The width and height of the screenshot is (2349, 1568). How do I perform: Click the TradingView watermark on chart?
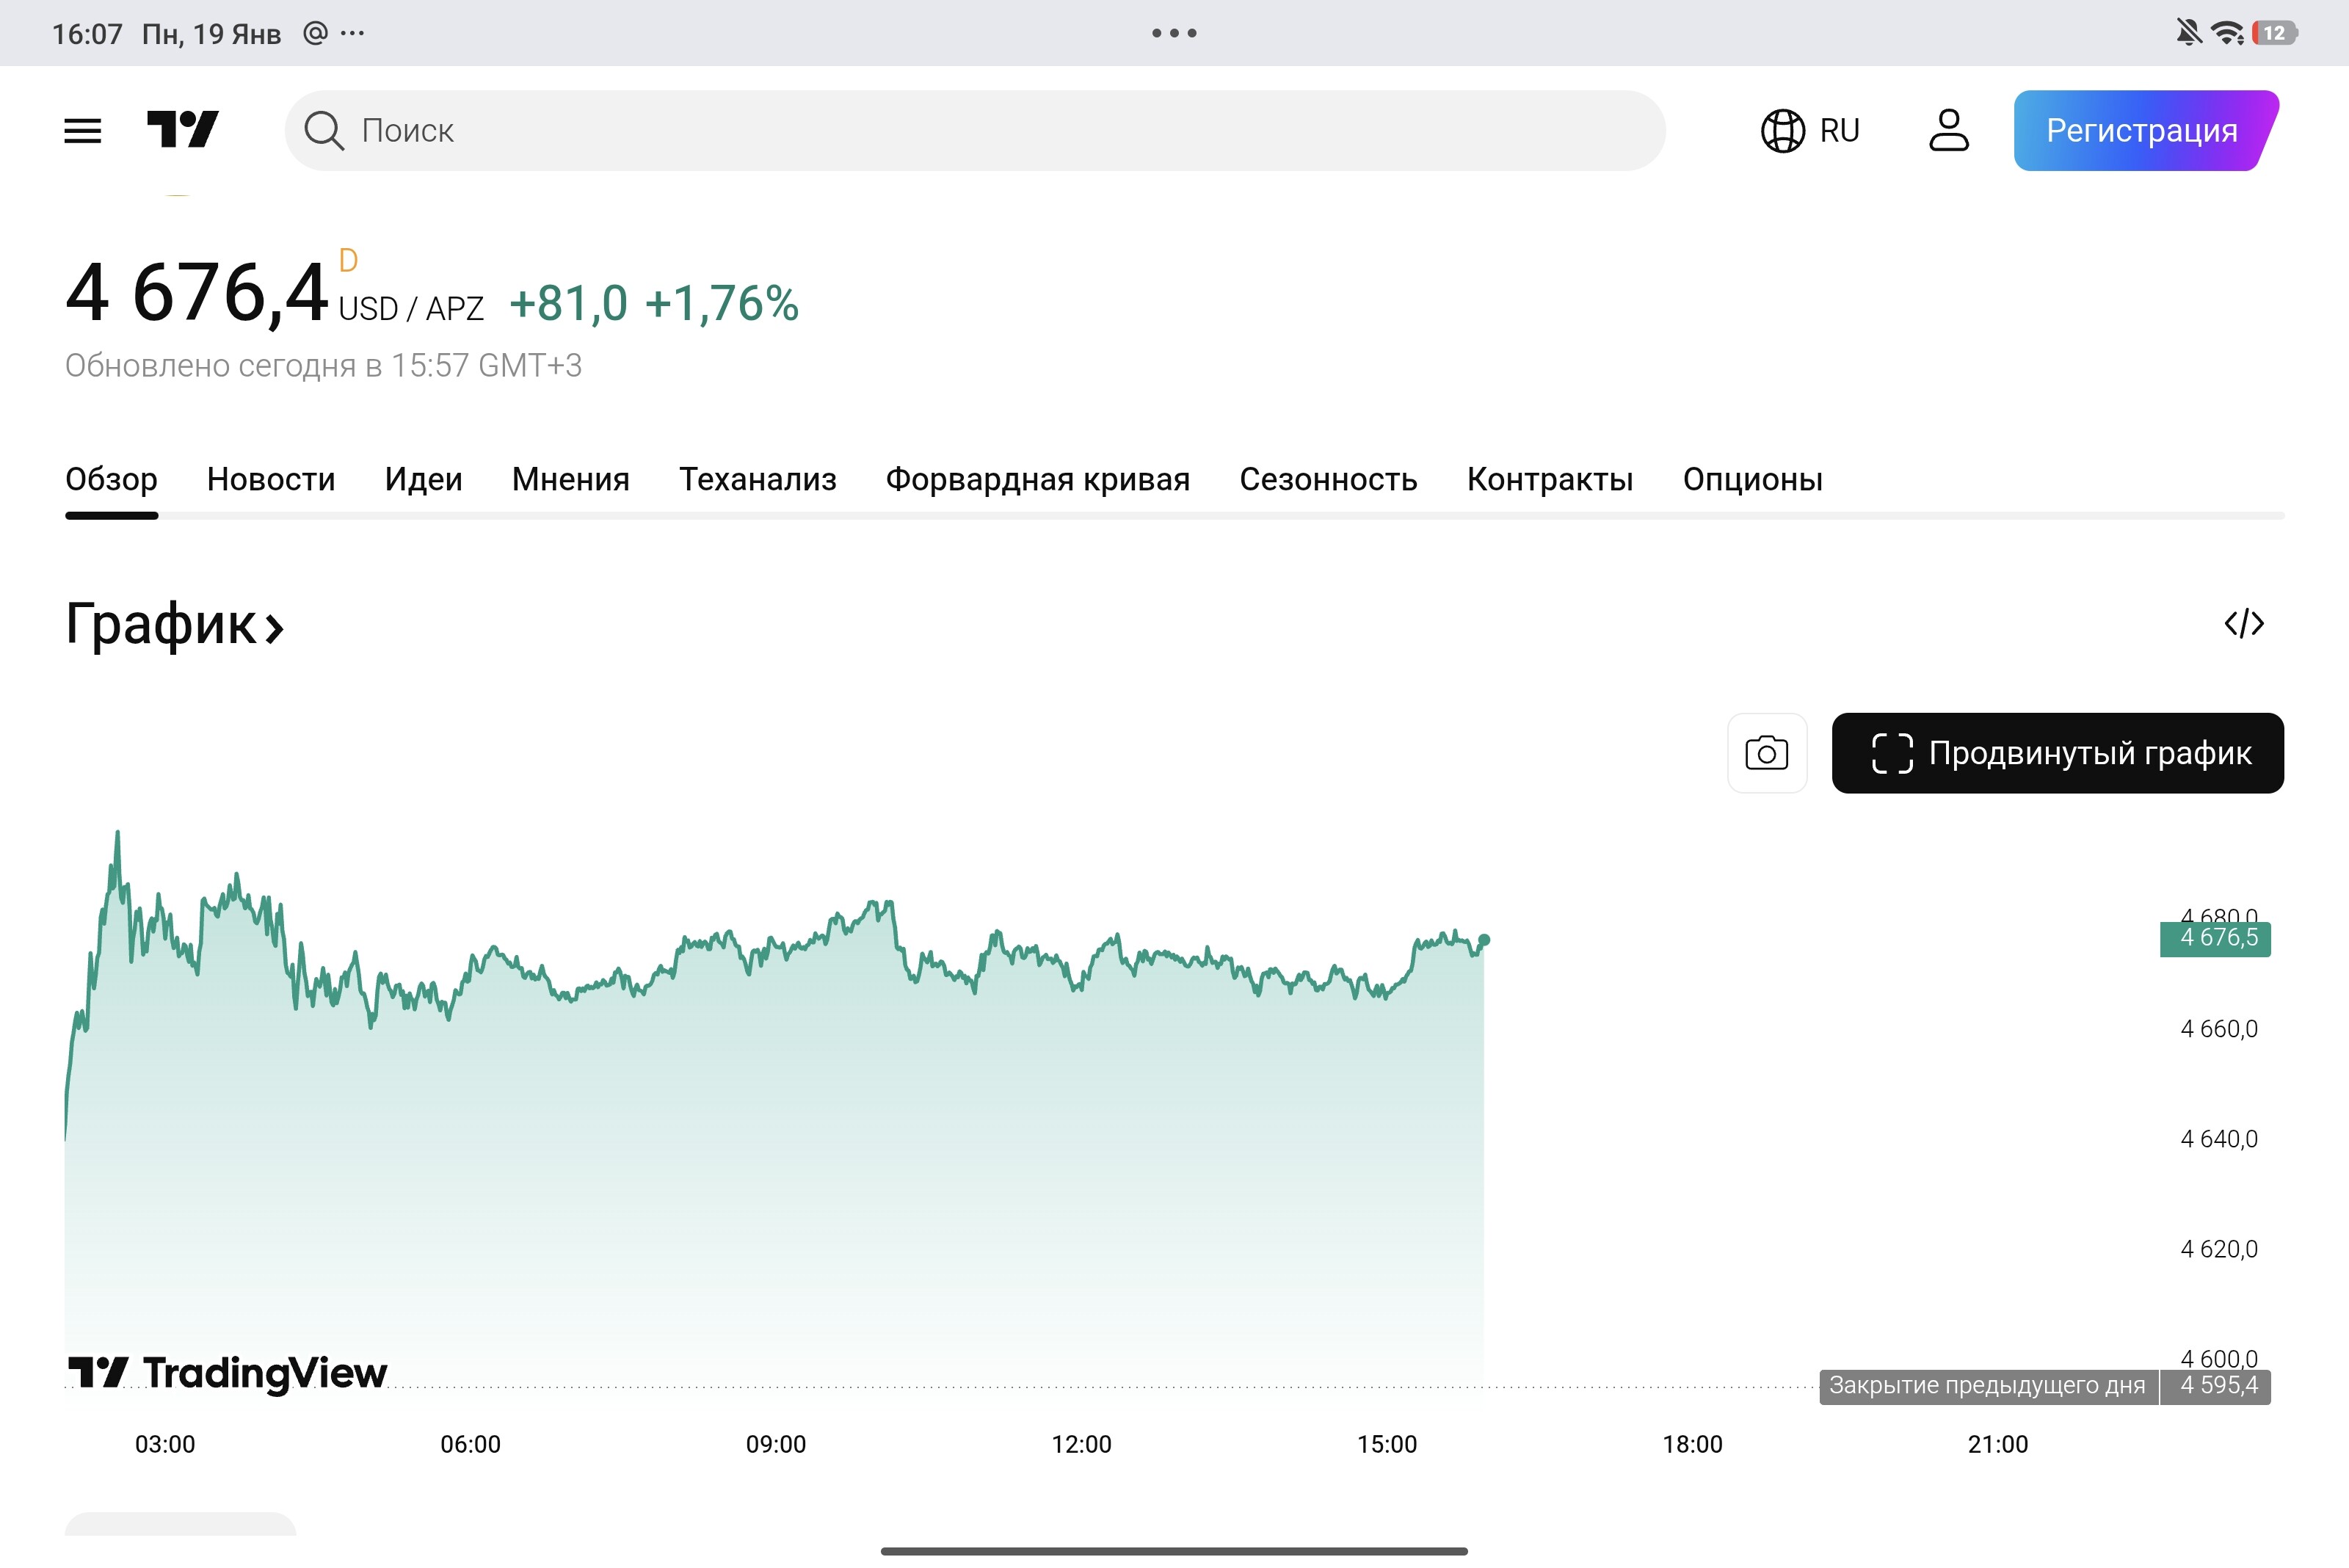(228, 1372)
